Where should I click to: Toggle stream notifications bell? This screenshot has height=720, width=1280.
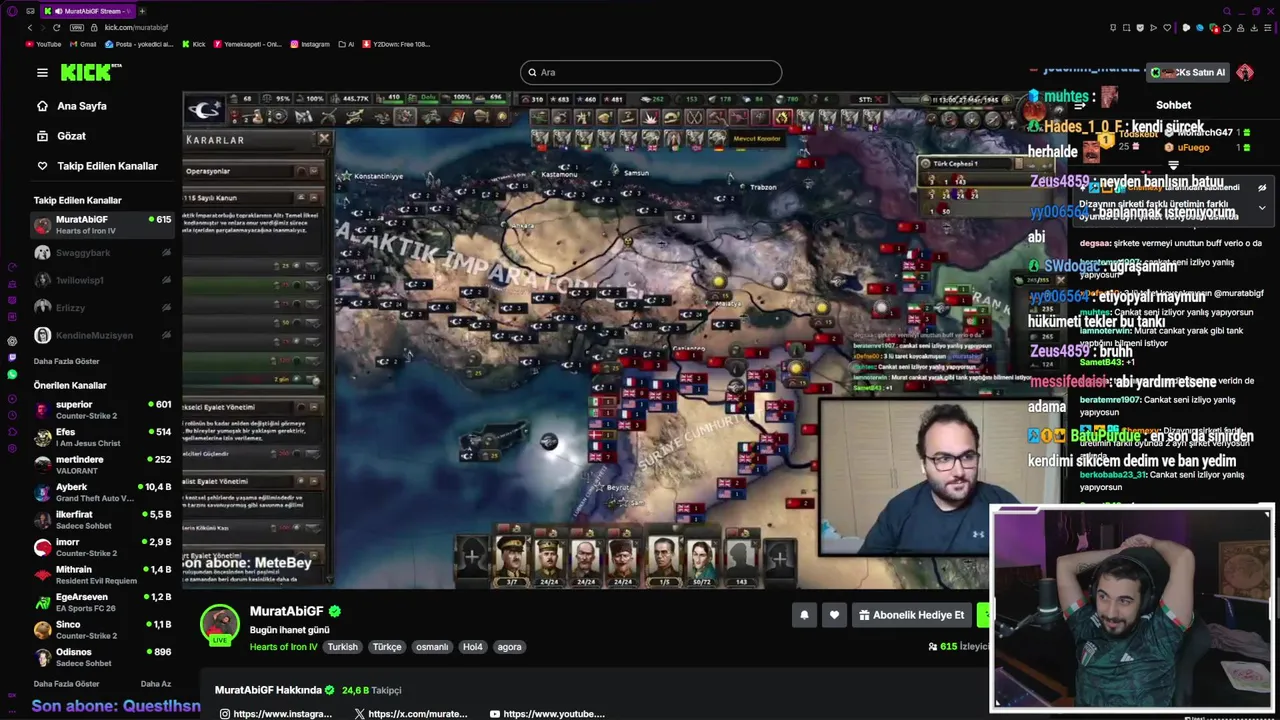[x=804, y=615]
